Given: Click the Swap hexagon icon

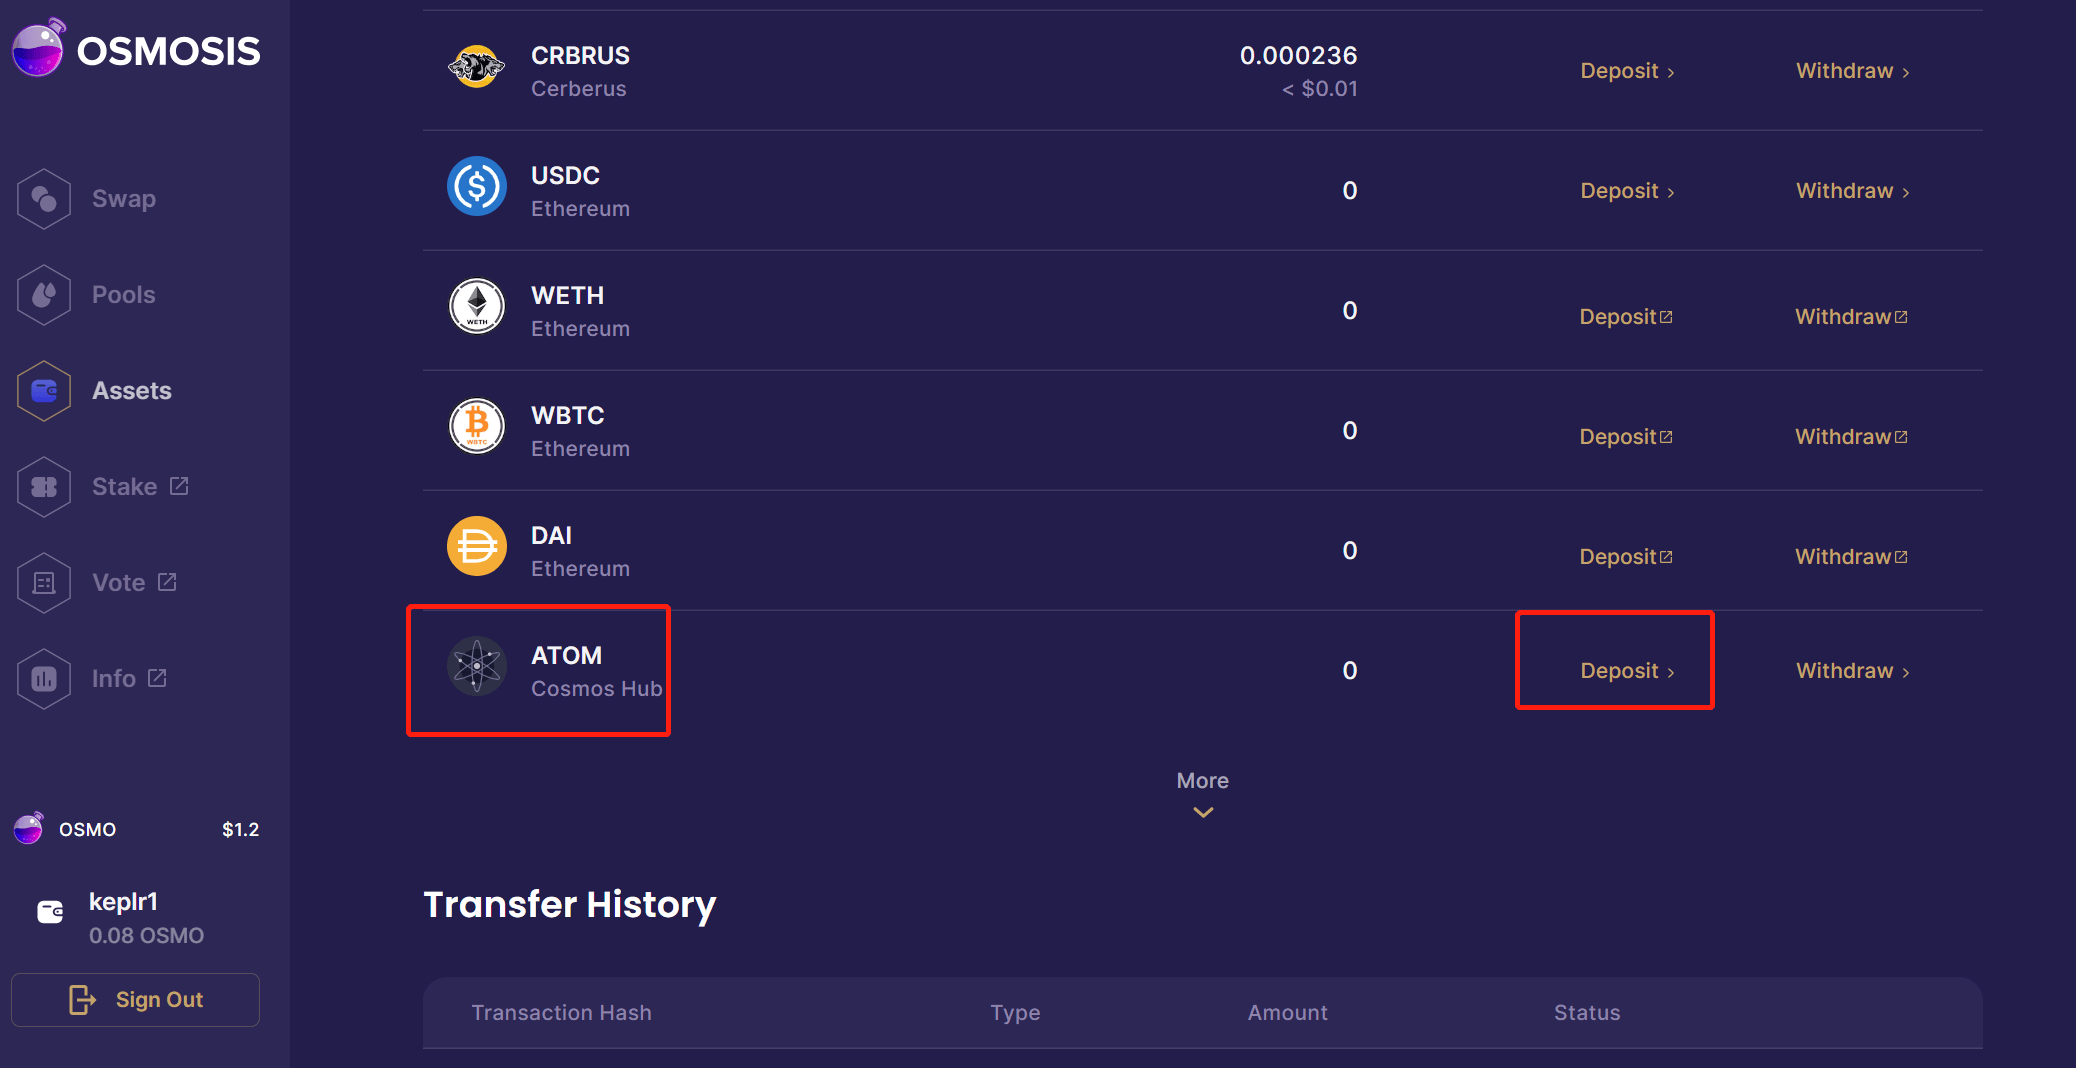Looking at the screenshot, I should coord(44,199).
